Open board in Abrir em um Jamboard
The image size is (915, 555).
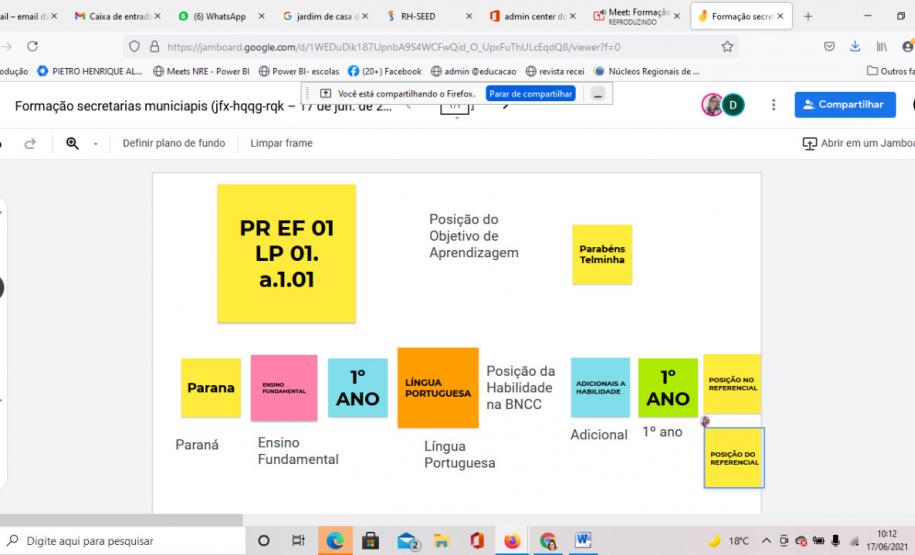click(858, 143)
